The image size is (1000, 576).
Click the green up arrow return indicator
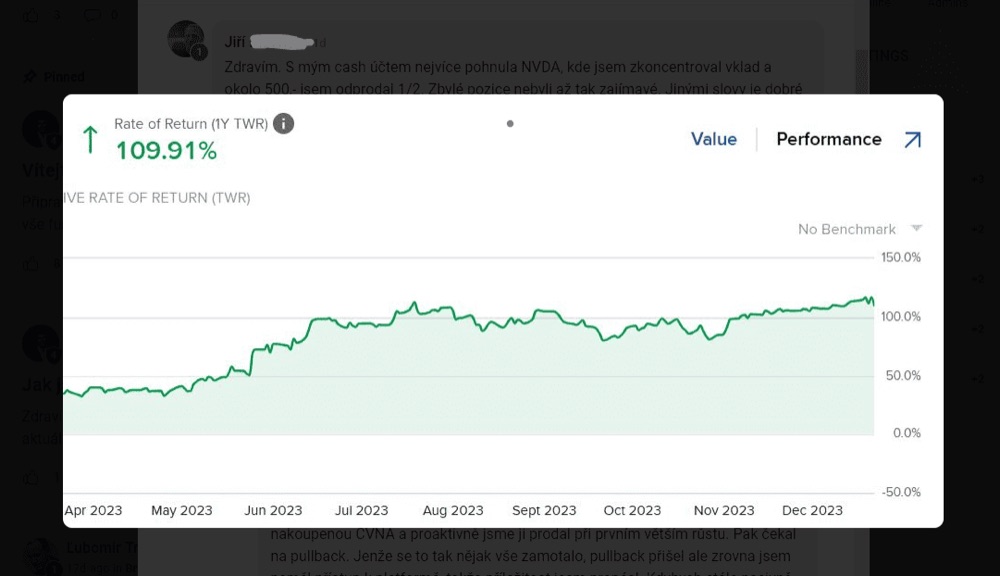pos(91,139)
